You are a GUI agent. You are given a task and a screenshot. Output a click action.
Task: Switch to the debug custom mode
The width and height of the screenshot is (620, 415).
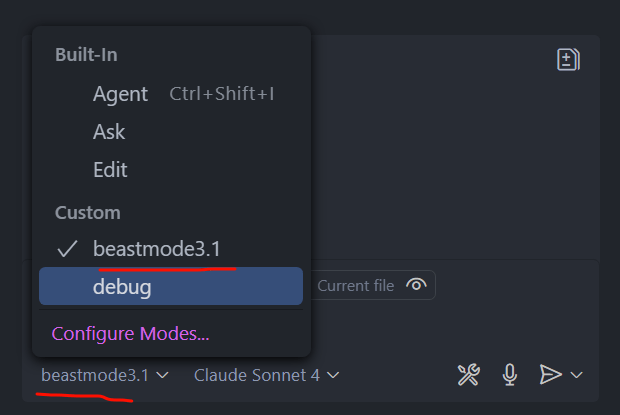pyautogui.click(x=171, y=286)
